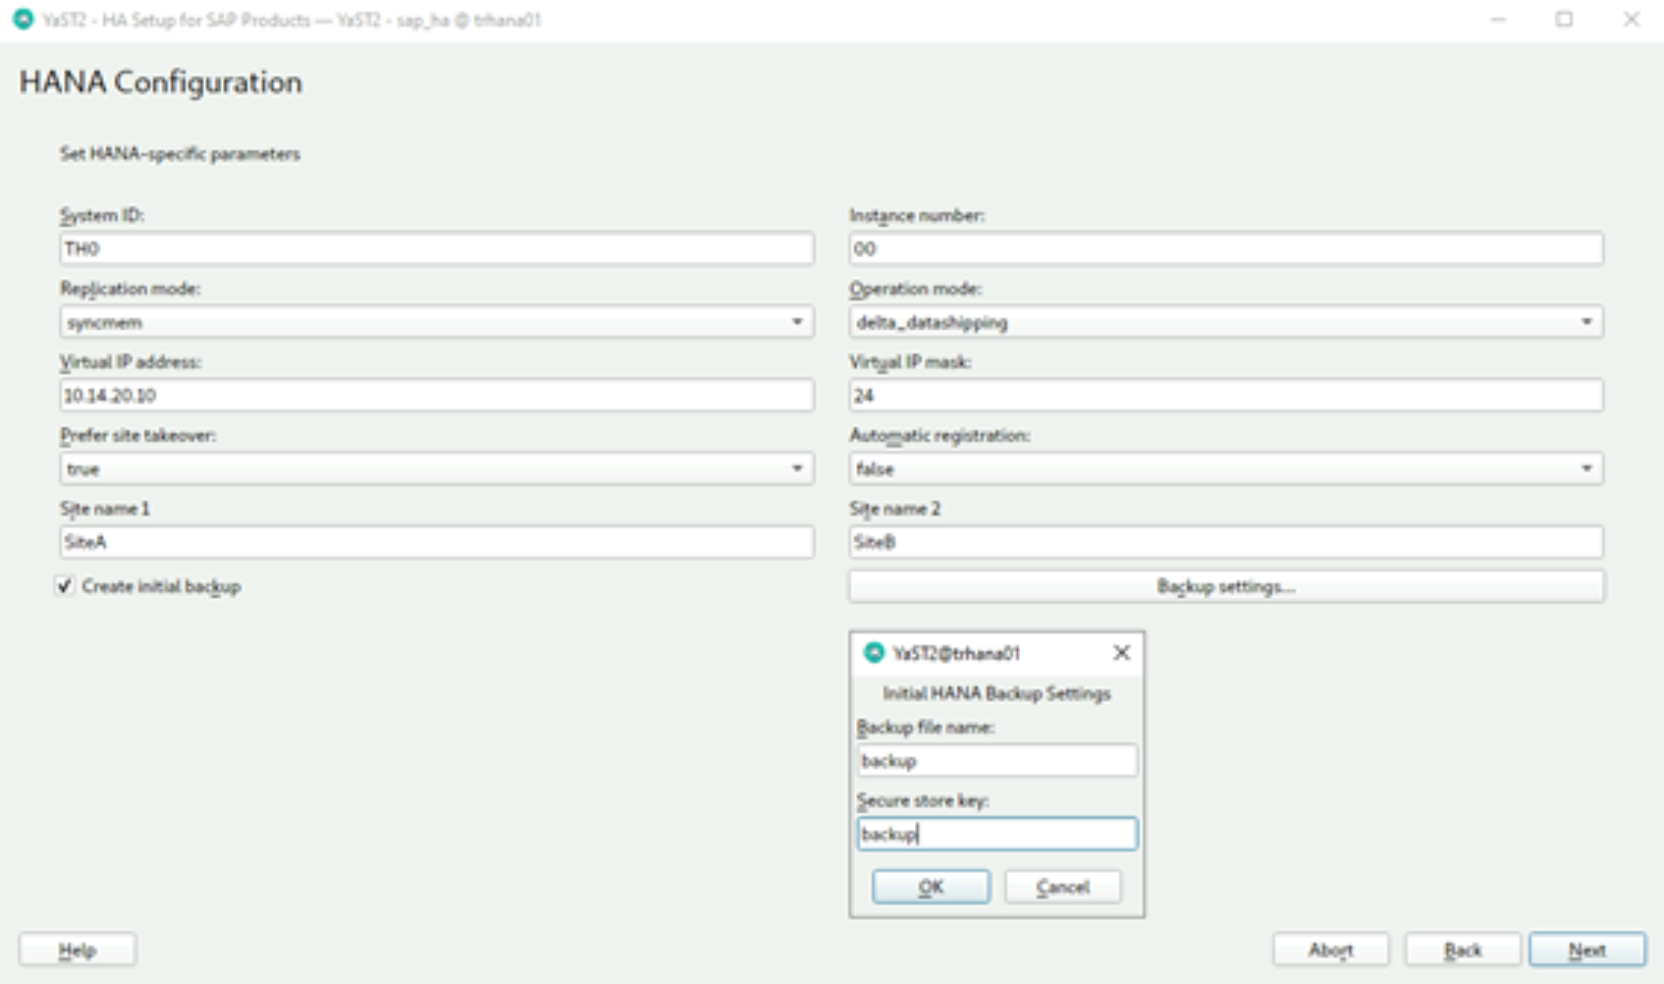
Task: Close the Initial HANA Backup Settings dialog
Action: pyautogui.click(x=1122, y=653)
